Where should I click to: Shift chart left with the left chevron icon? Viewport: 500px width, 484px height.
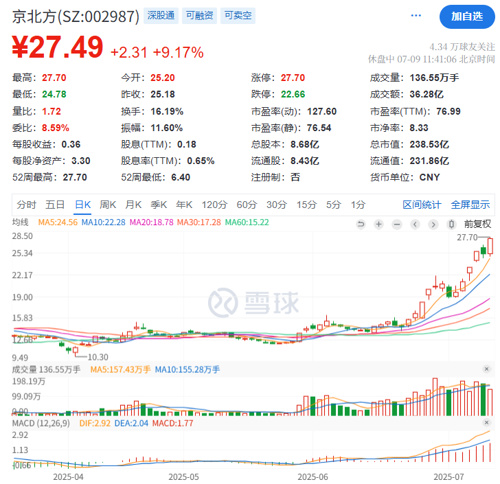pyautogui.click(x=415, y=224)
